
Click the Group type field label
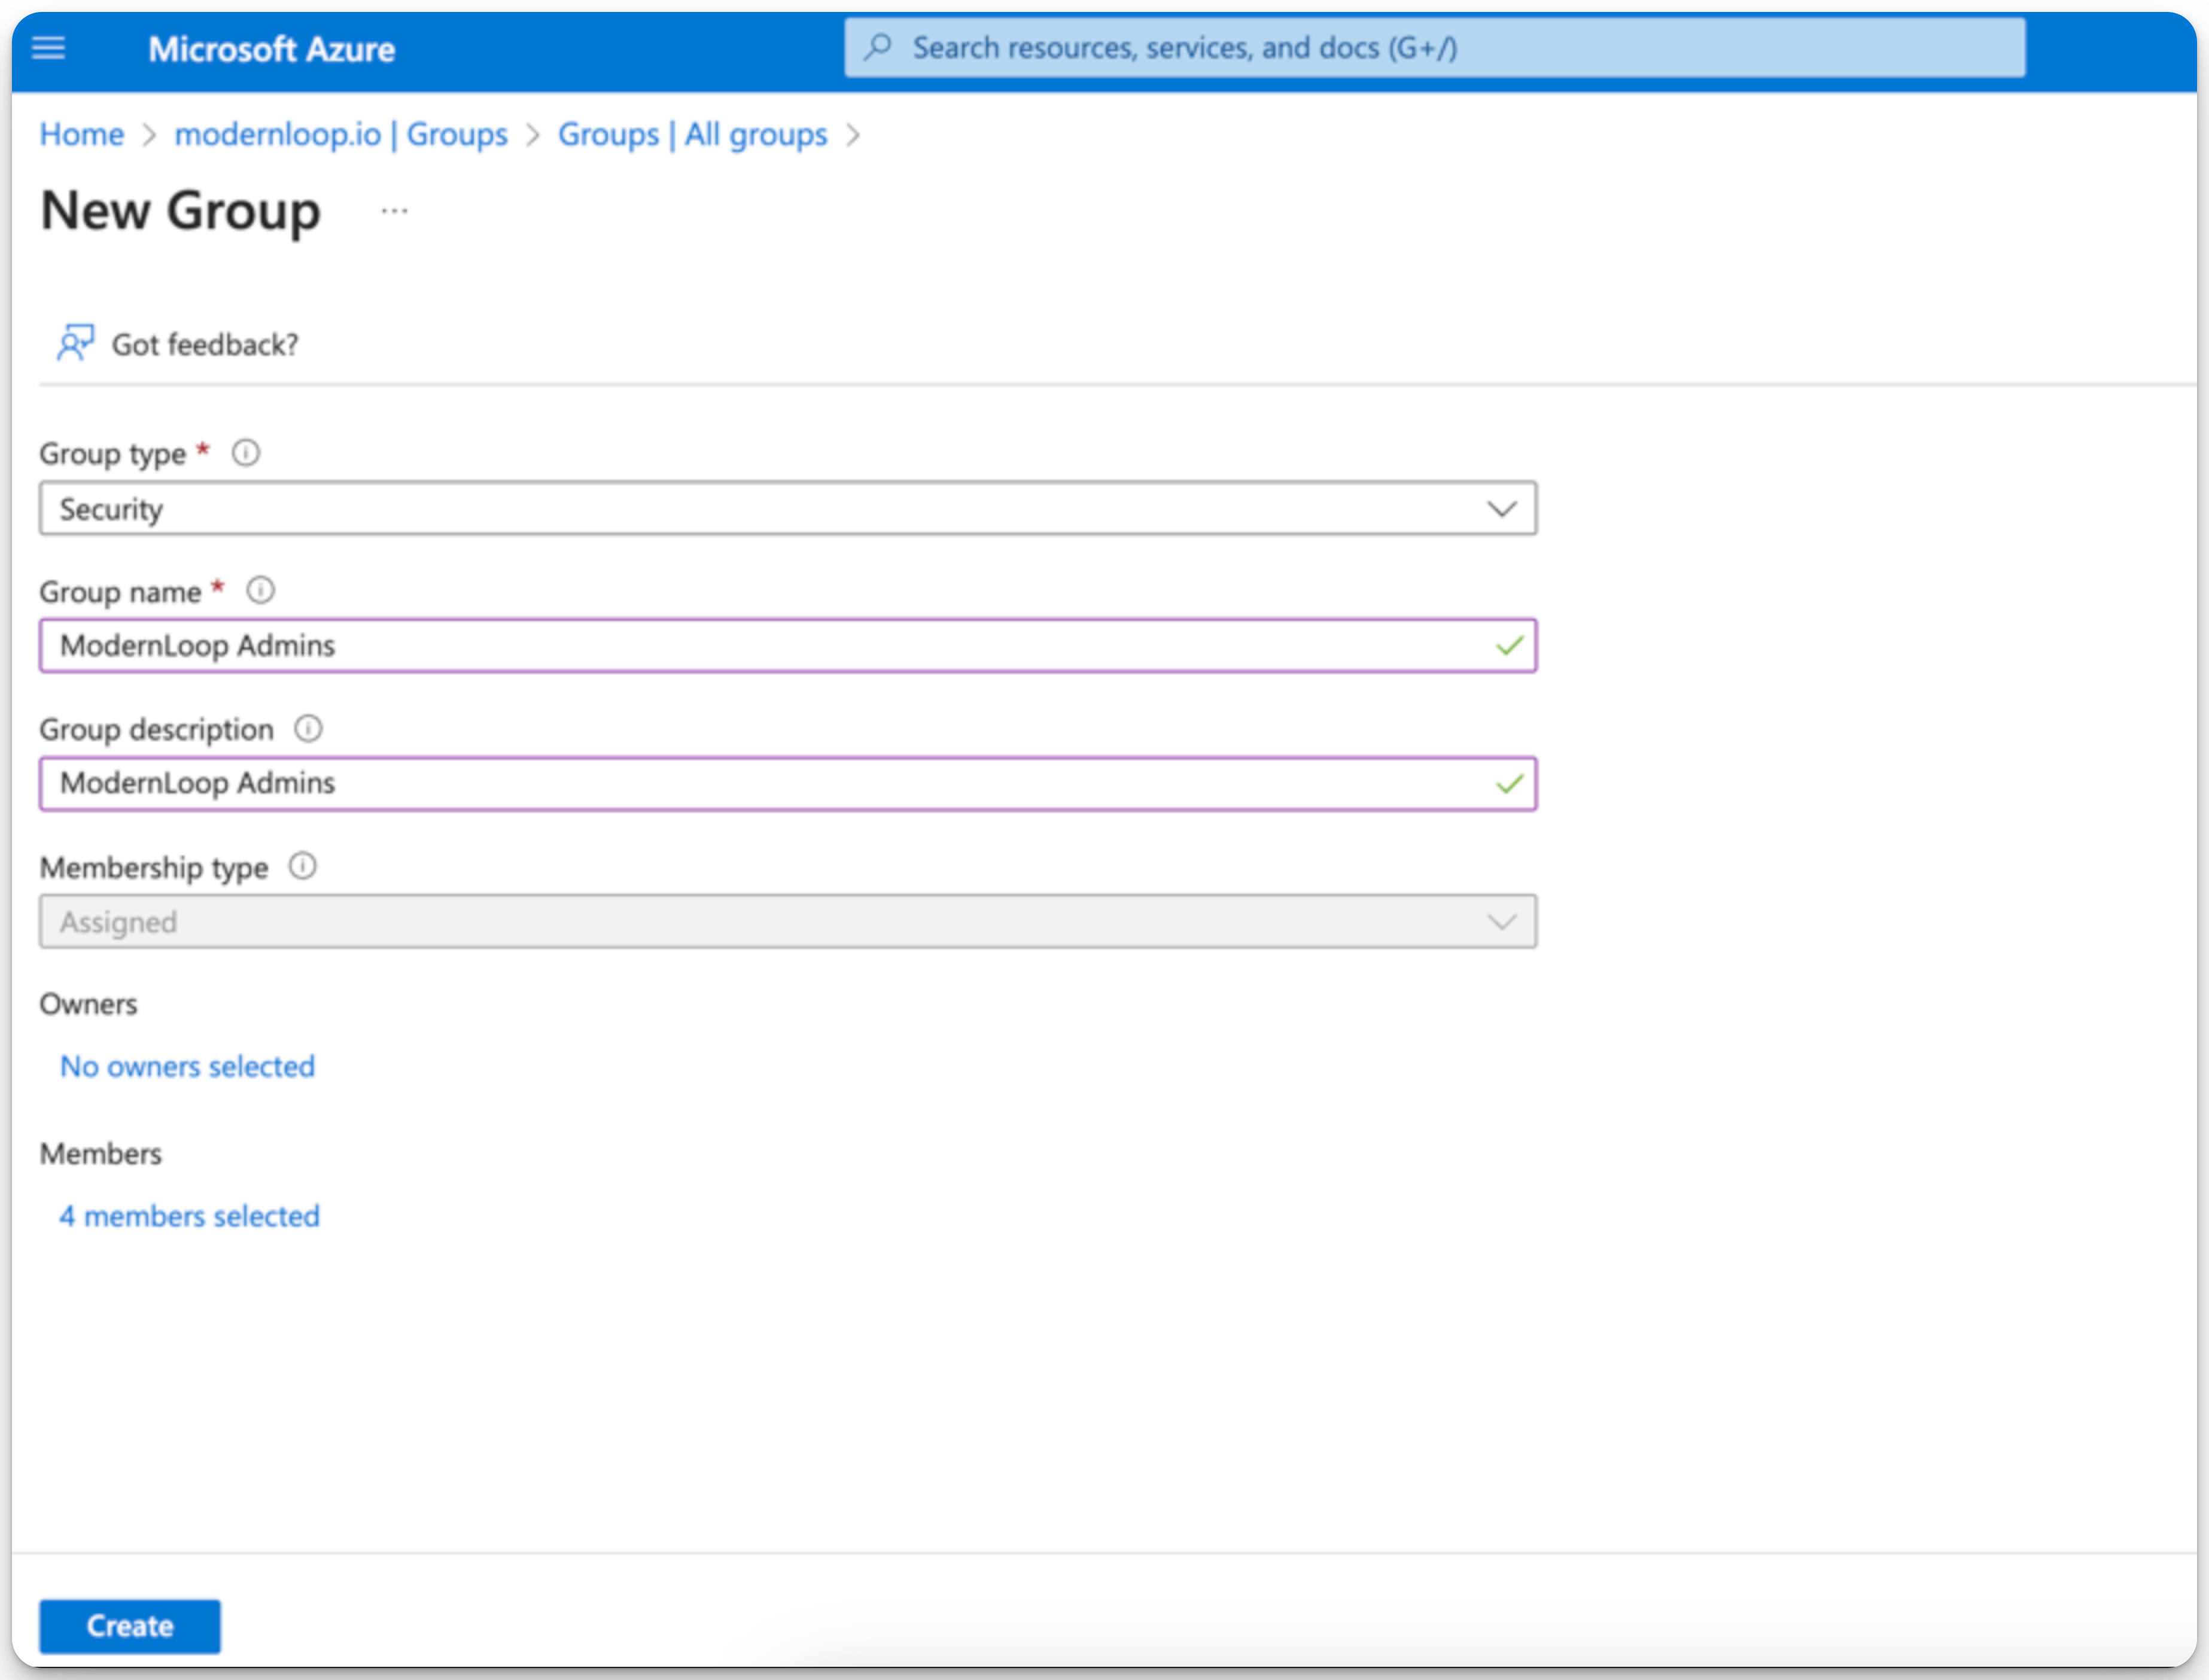click(x=113, y=454)
